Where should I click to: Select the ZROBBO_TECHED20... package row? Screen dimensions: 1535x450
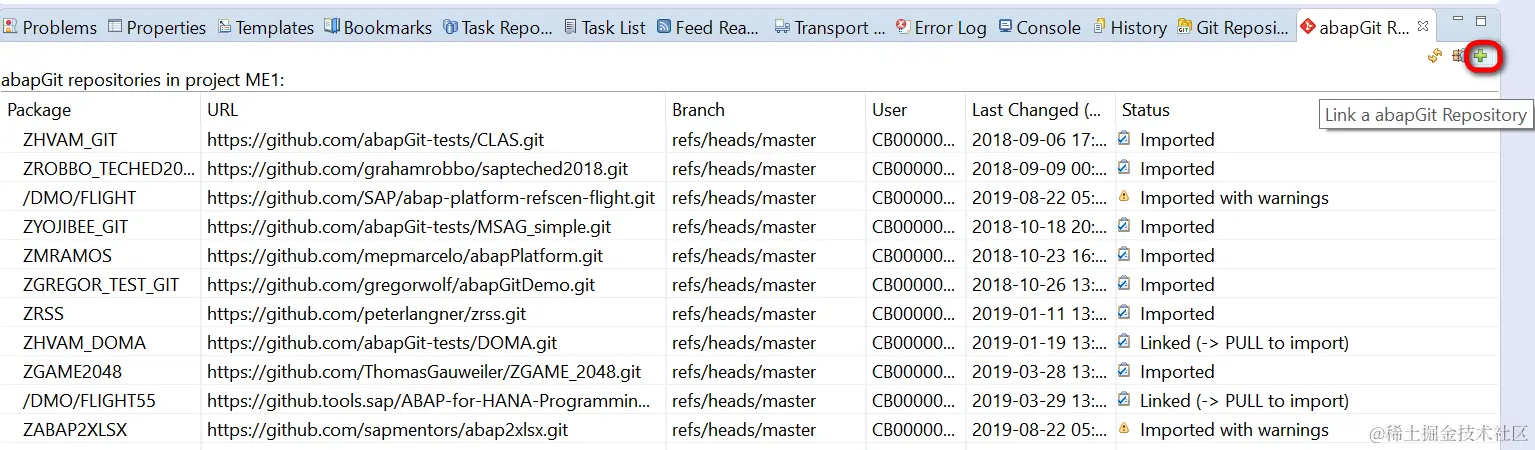coord(109,169)
